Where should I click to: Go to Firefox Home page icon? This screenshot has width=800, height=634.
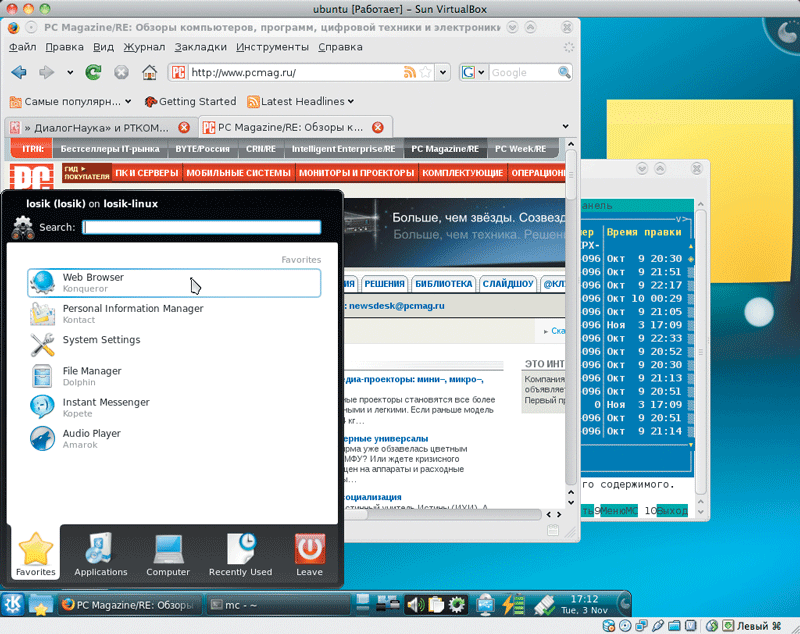[149, 72]
